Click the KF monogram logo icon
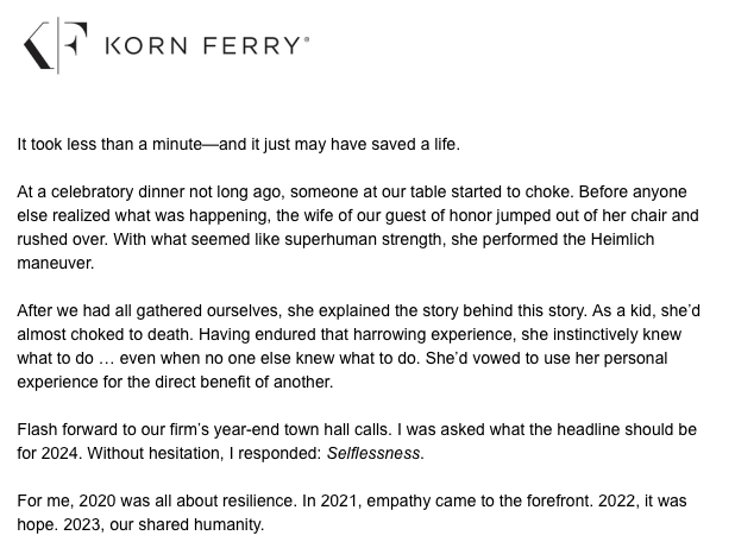Screen dimensions: 736x548 click(55, 46)
